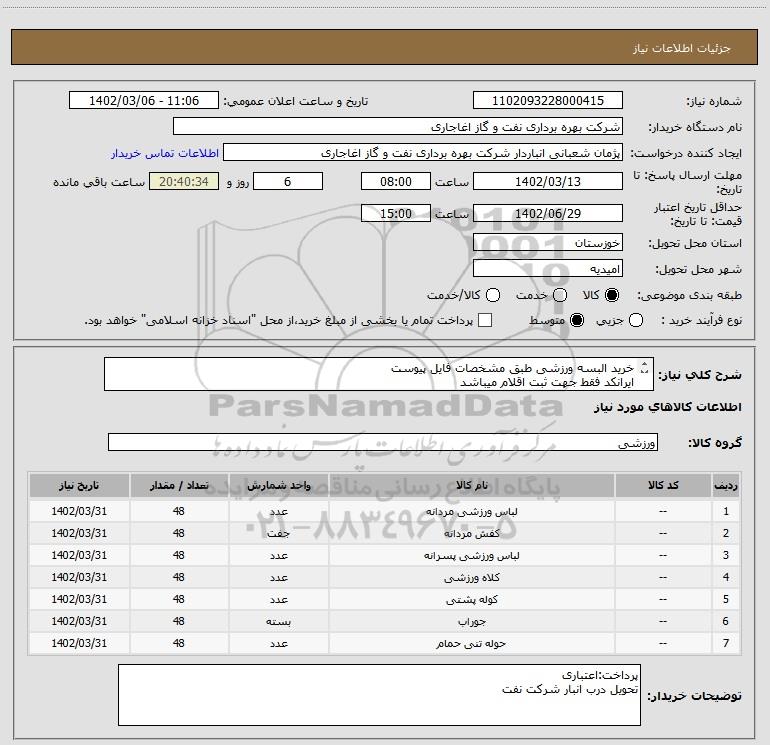Select the کالا/خدمت radio button
The width and height of the screenshot is (770, 745).
point(493,295)
